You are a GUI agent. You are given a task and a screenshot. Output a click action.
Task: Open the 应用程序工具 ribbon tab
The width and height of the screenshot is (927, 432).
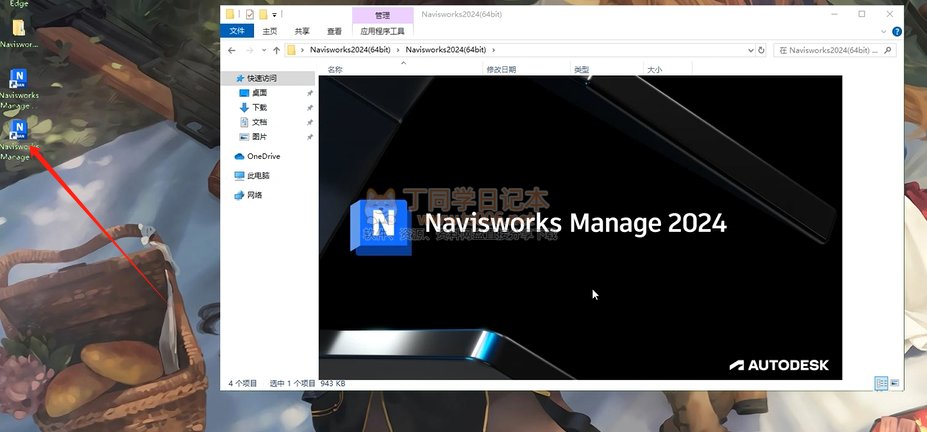382,31
